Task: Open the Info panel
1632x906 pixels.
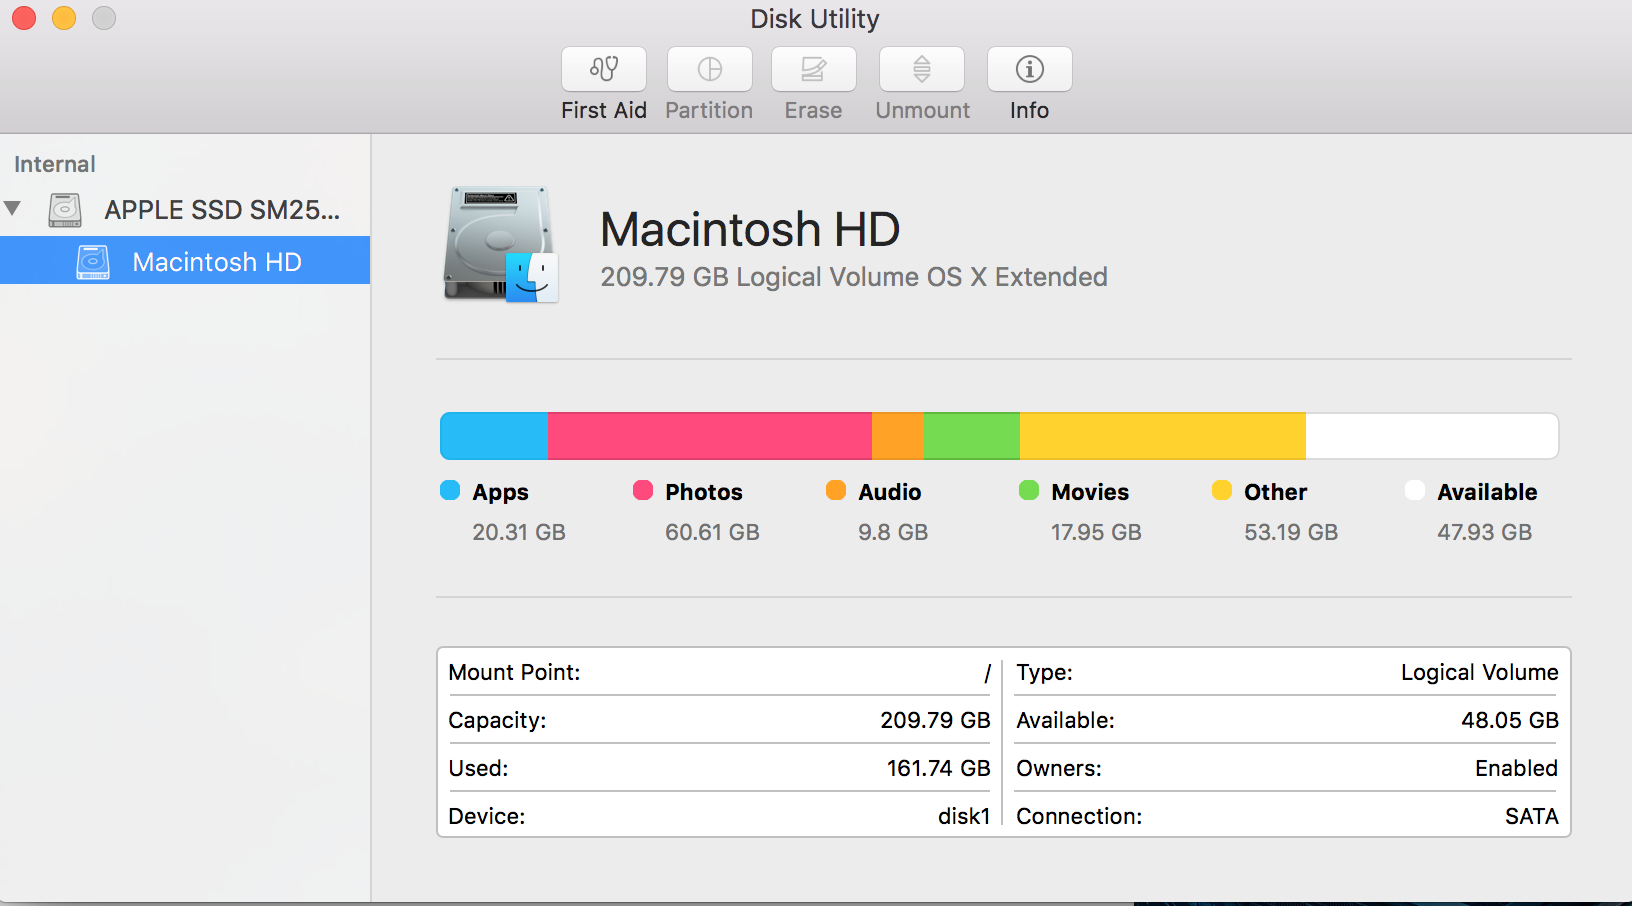Action: point(1029,80)
